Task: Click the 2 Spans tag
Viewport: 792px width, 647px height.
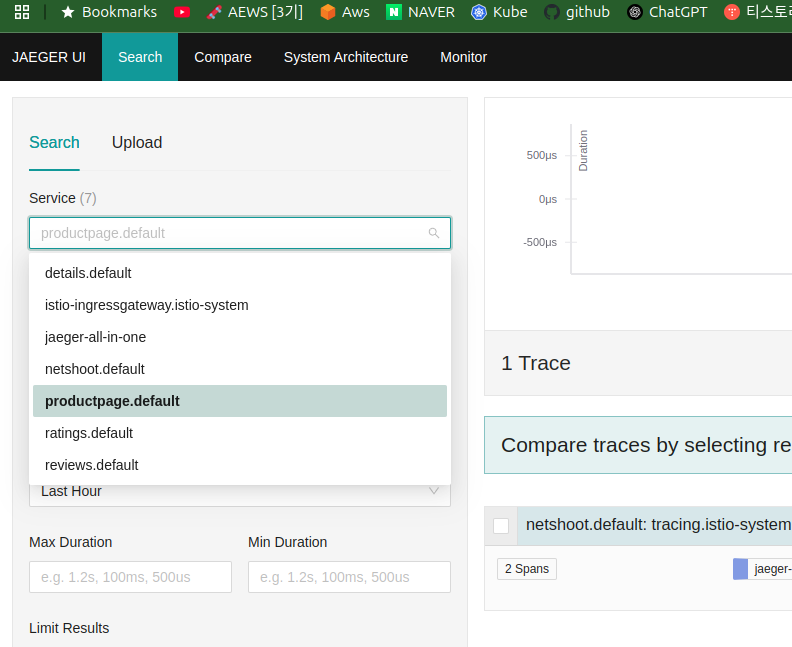Action: (x=527, y=569)
